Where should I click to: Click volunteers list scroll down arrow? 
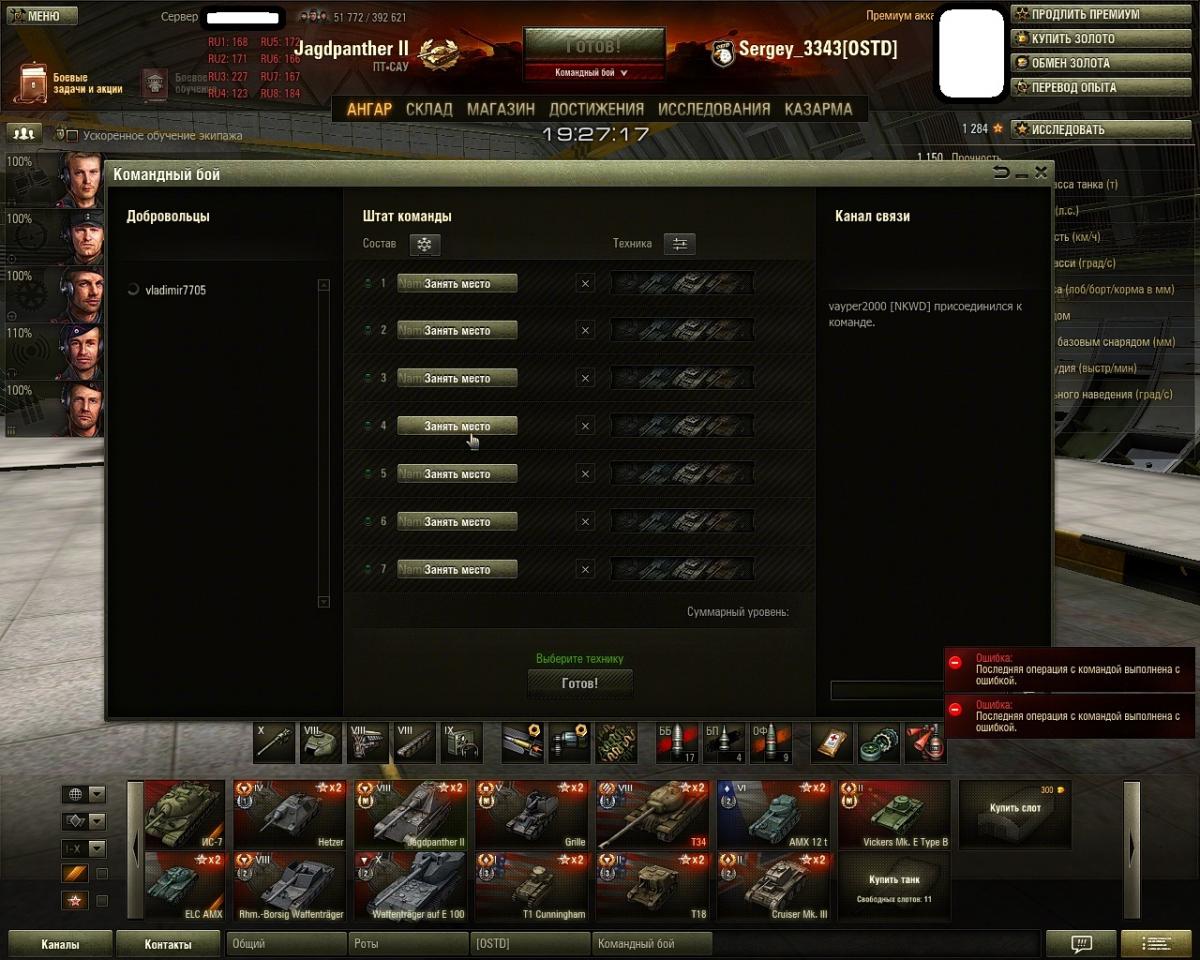[x=323, y=602]
